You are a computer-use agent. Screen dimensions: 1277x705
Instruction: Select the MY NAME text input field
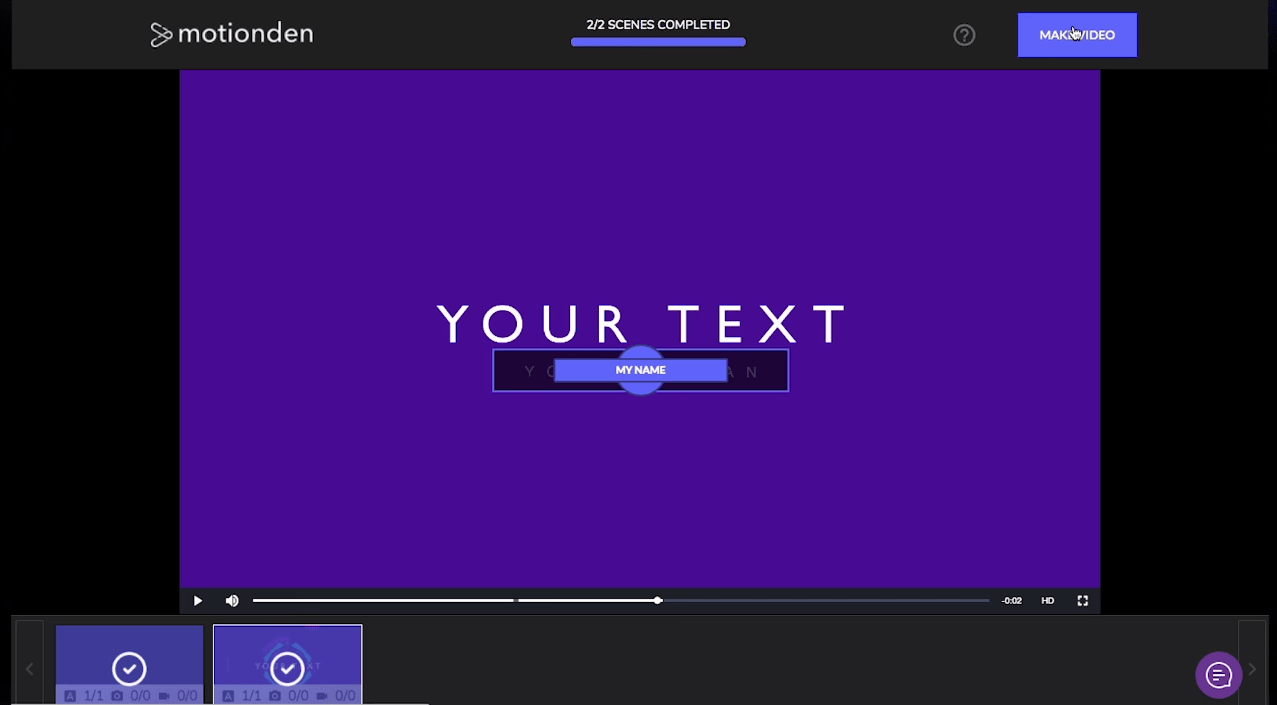click(x=640, y=370)
